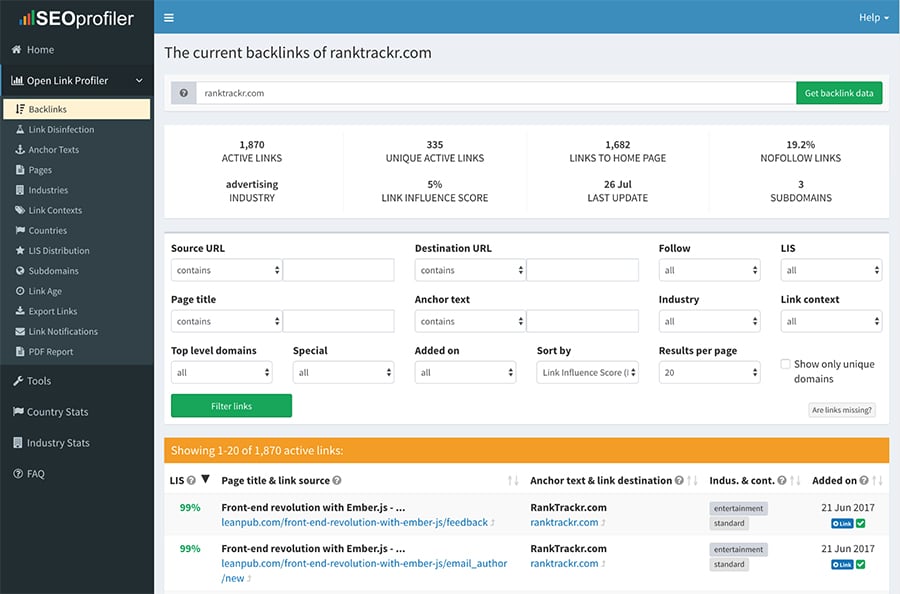Click the Link Disinfection sidebar icon
This screenshot has width=900, height=594.
click(20, 130)
